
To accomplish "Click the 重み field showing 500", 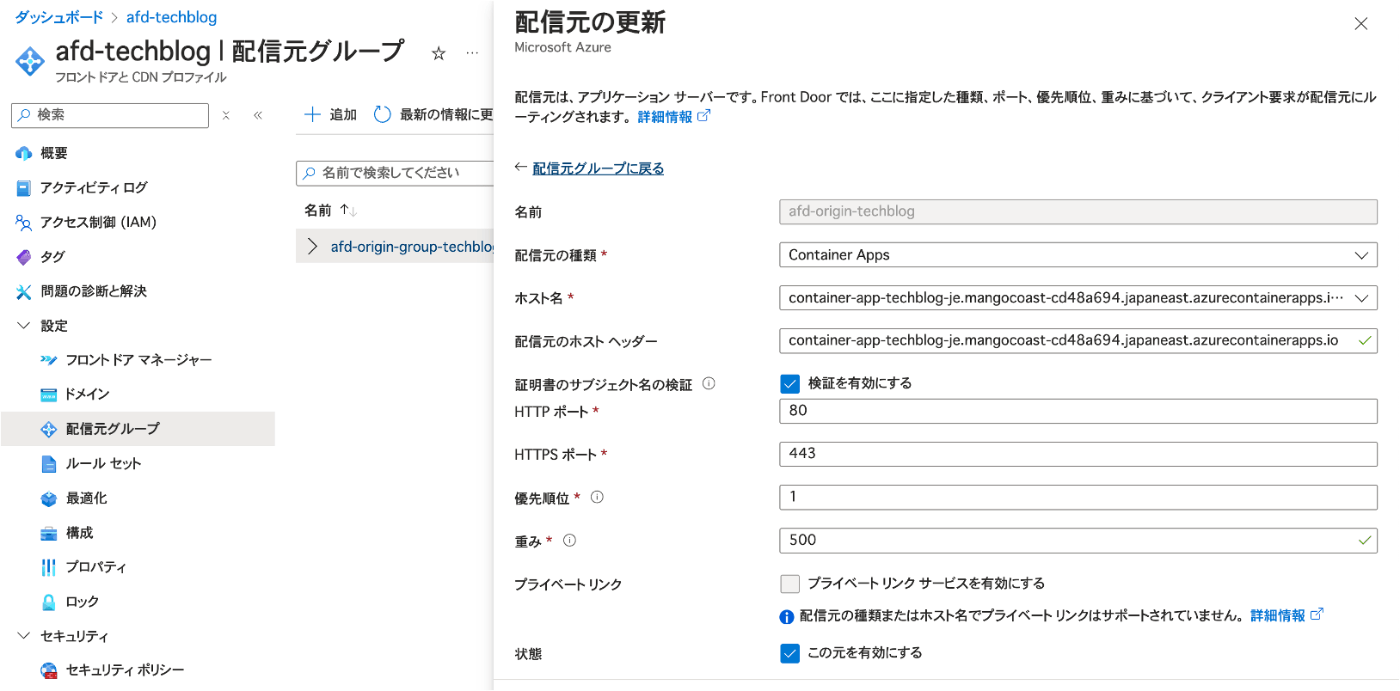I will 1078,540.
